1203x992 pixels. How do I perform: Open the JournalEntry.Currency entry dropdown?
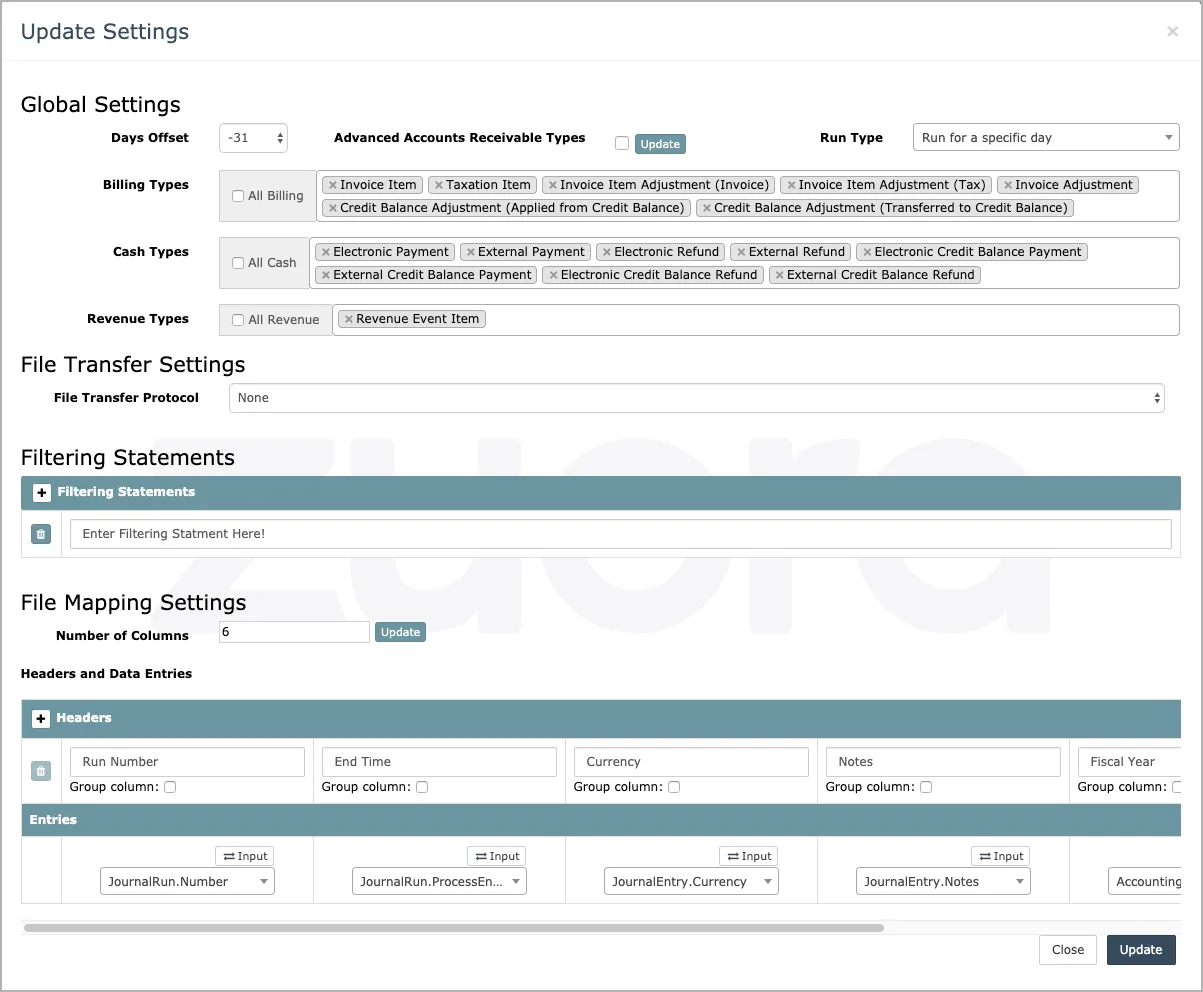point(691,881)
